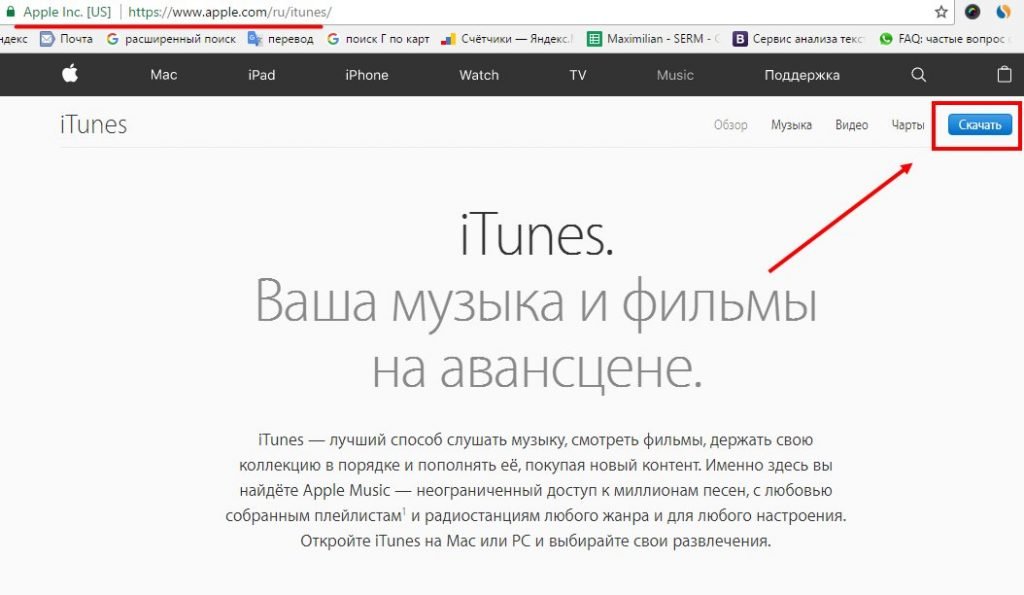Open the shopping bag icon
This screenshot has width=1024, height=595.
coord(1004,75)
